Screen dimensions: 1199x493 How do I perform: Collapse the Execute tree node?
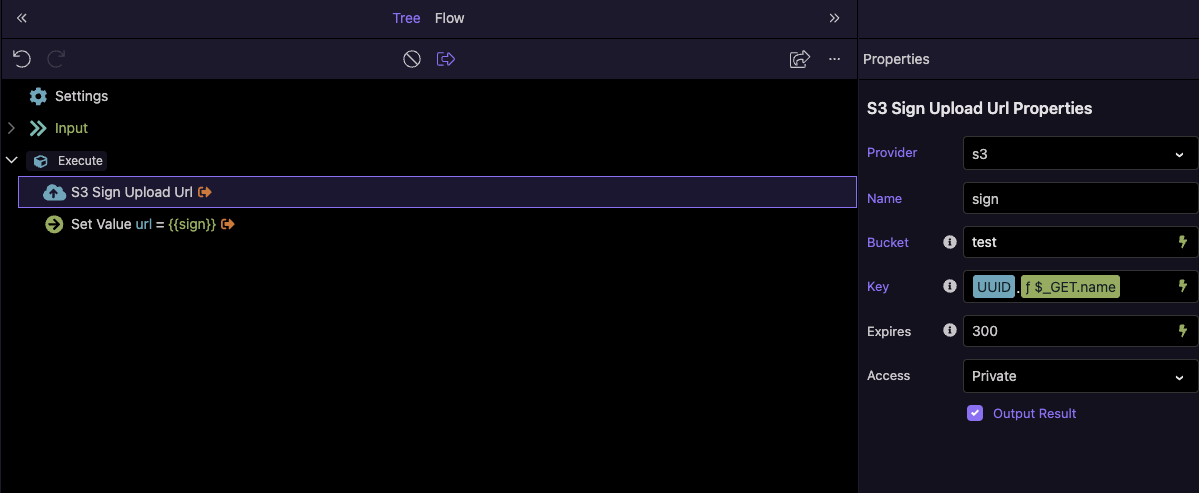(11, 160)
